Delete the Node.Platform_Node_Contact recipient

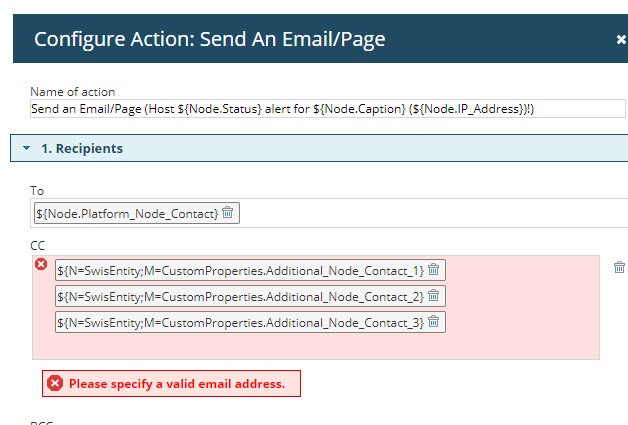point(227,213)
